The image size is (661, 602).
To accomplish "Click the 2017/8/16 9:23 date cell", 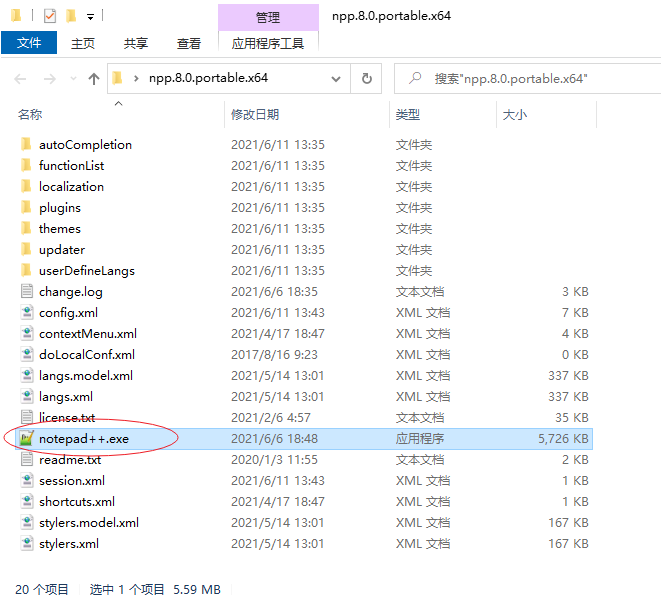I will point(274,355).
